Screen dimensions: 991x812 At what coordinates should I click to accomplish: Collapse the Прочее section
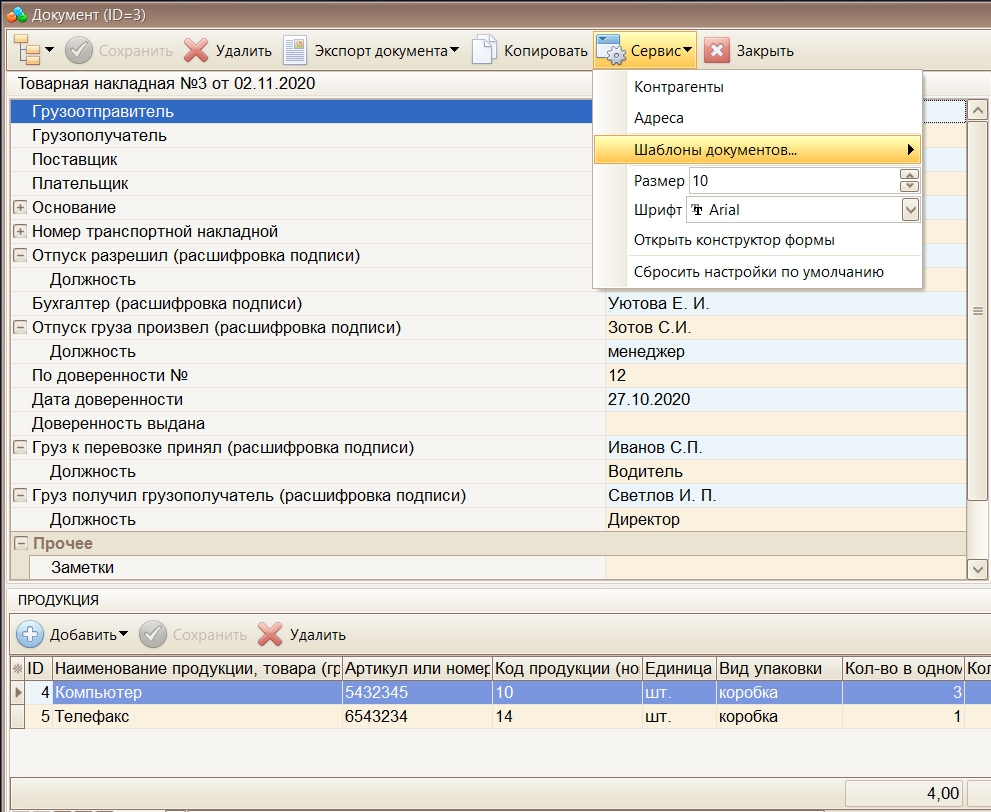coord(20,543)
